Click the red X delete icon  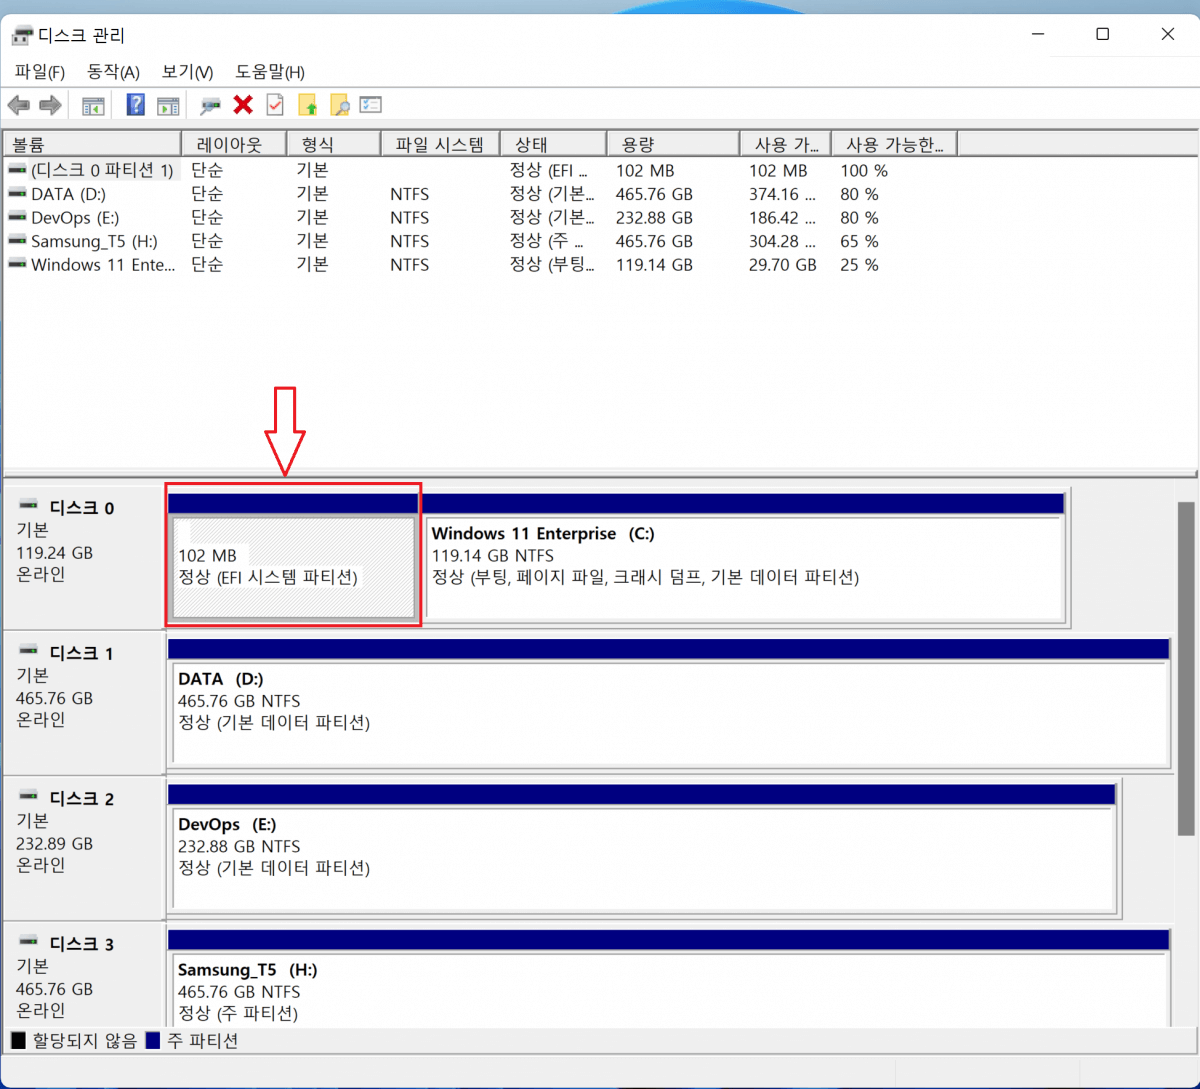(x=243, y=105)
